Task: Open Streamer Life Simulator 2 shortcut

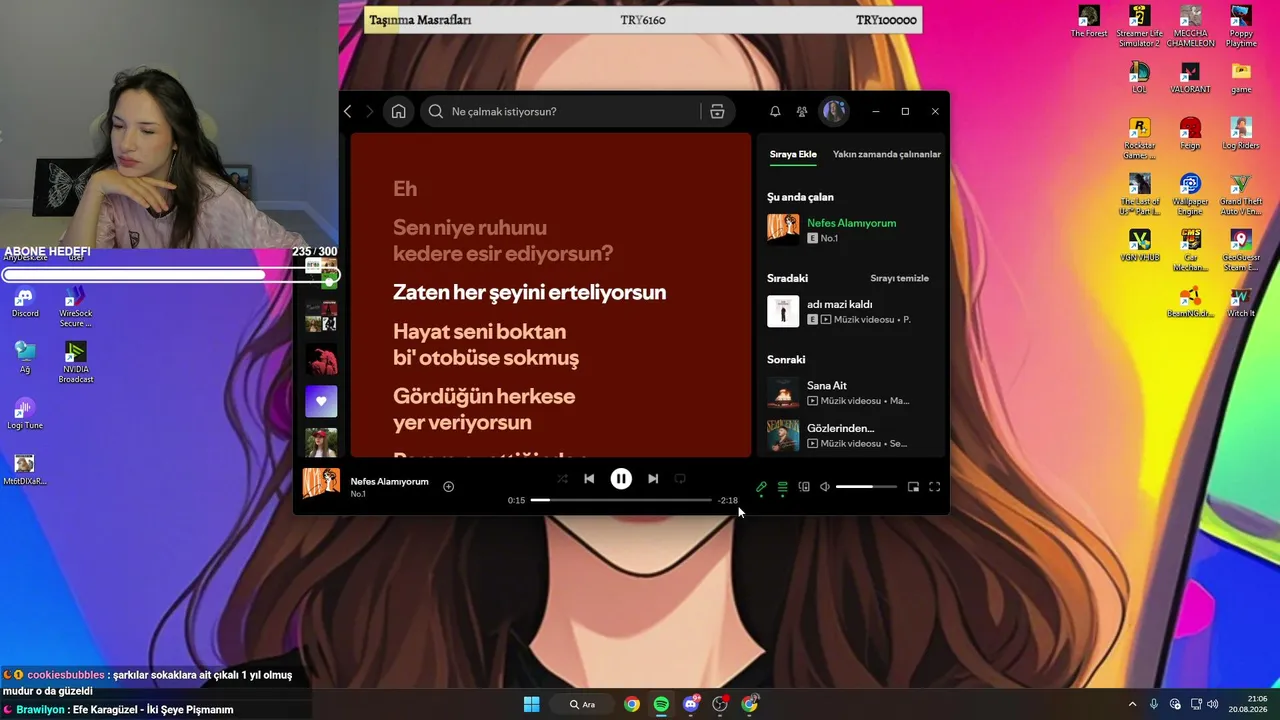Action: pos(1139,26)
